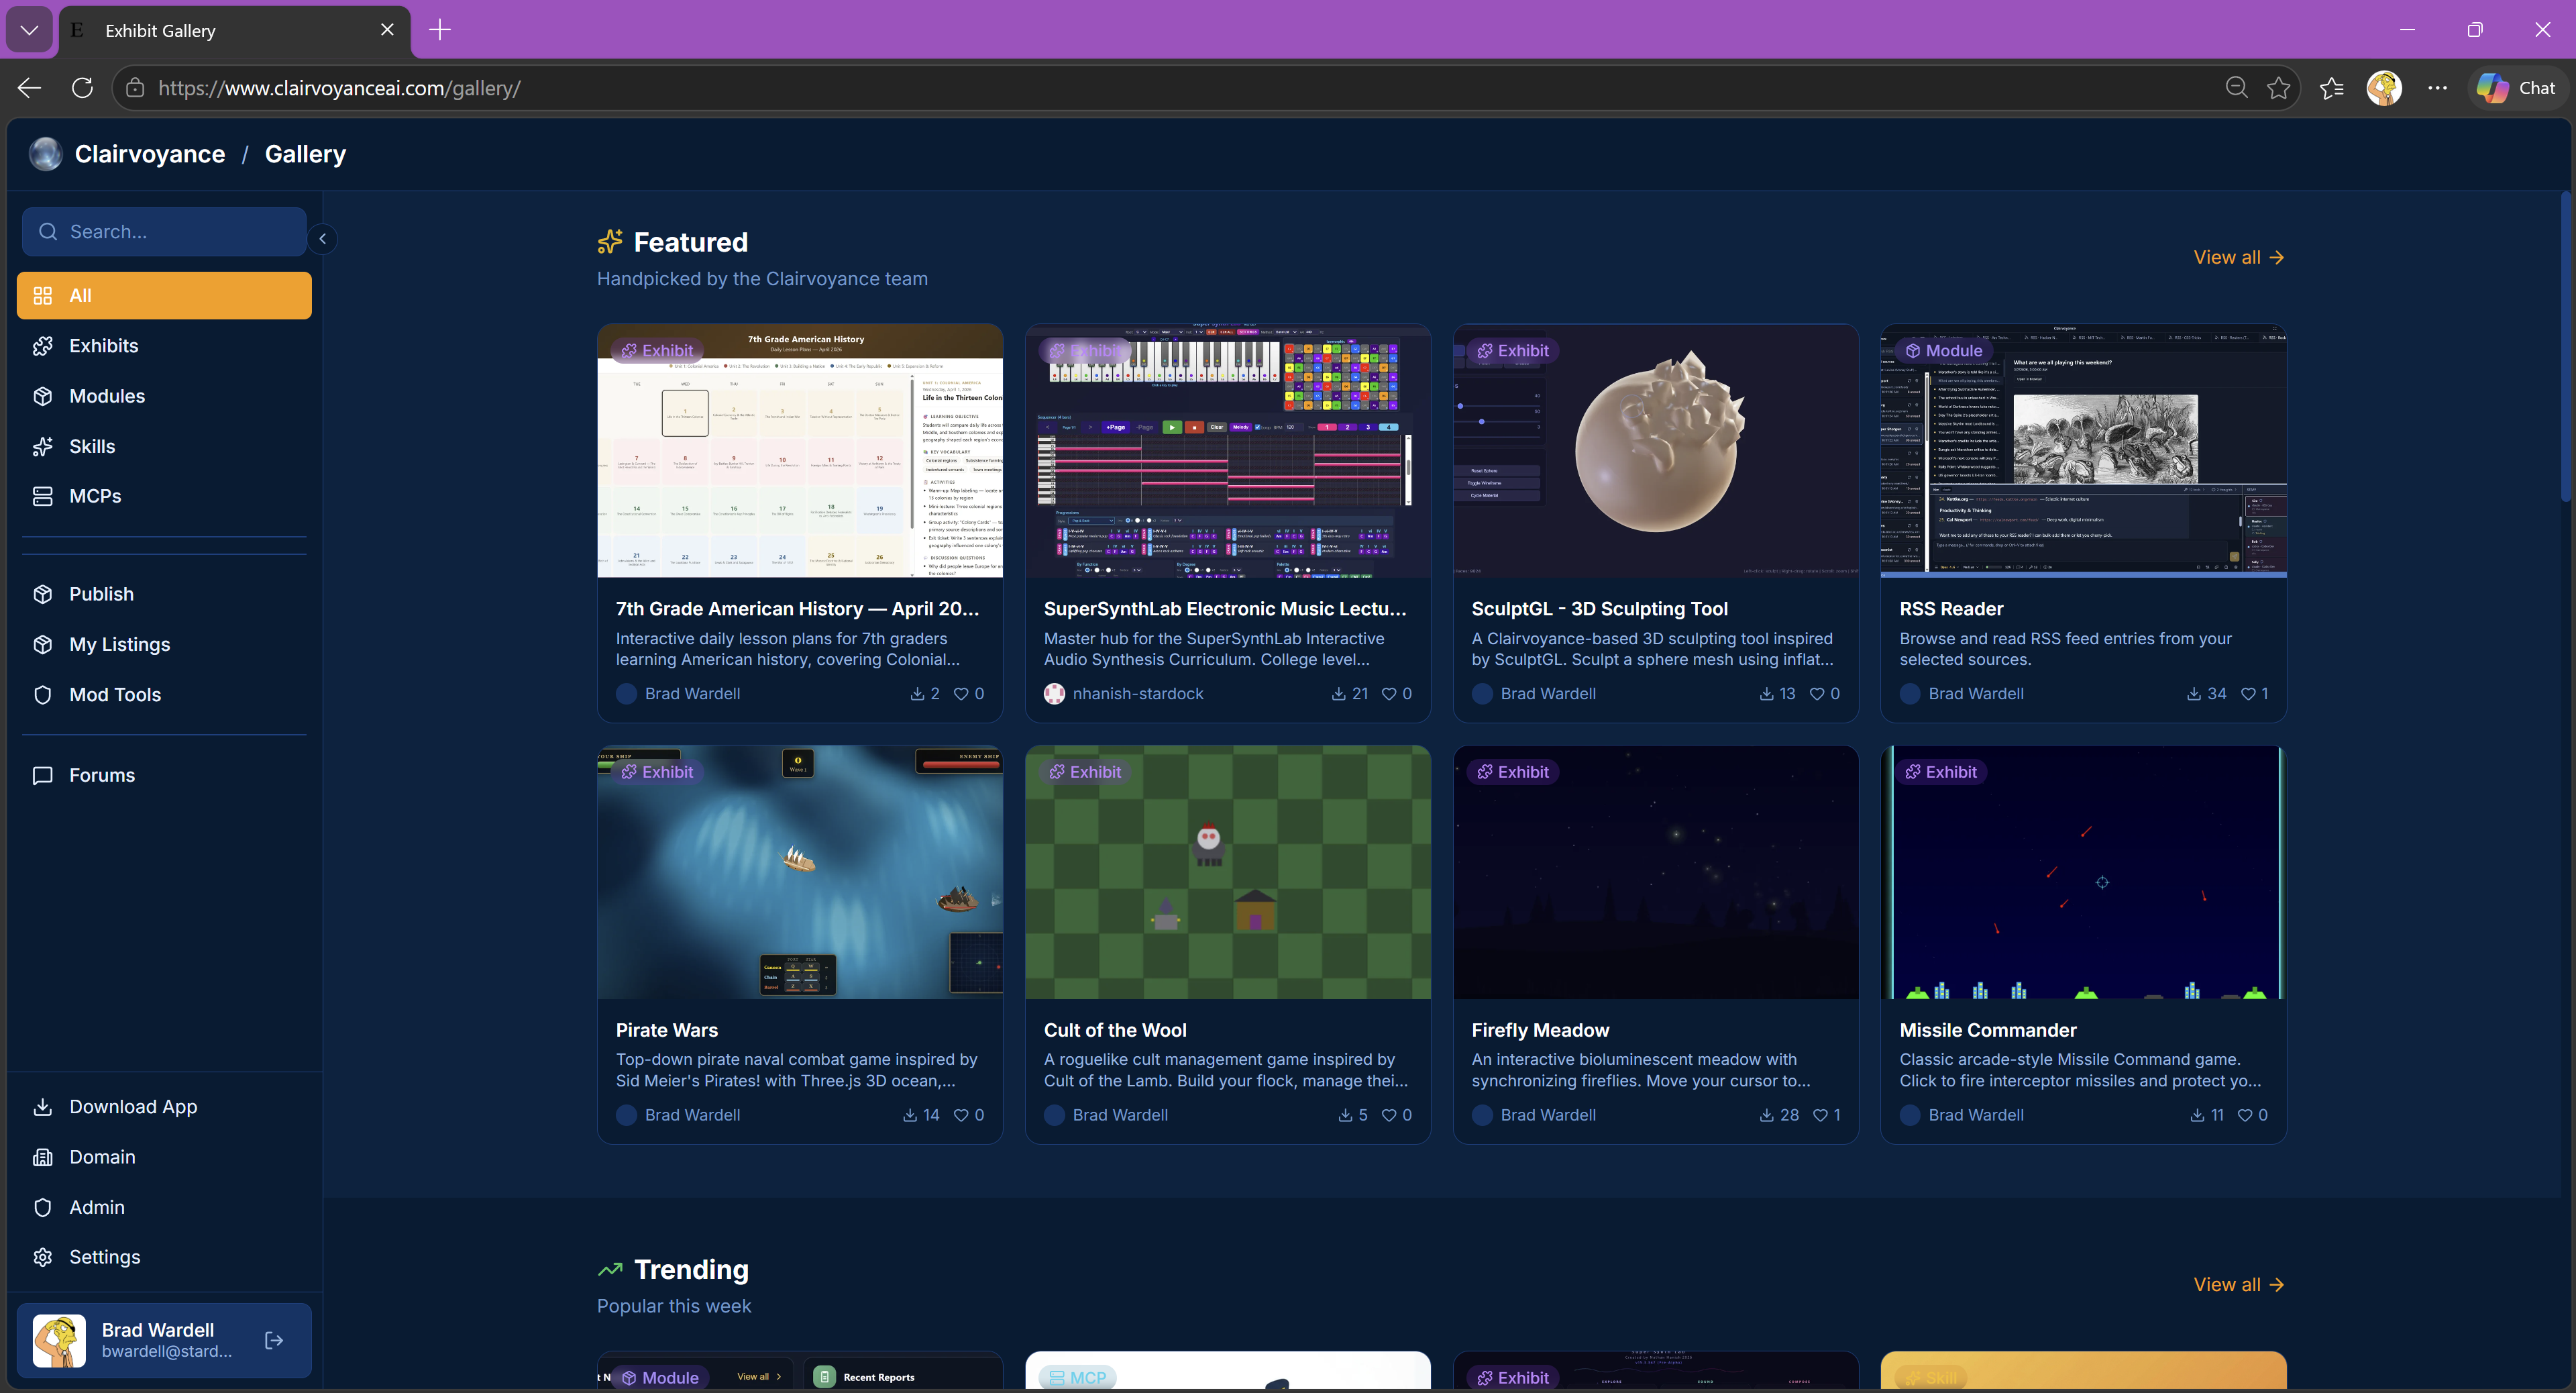Collapse the sidebar with the chevron button

coord(322,238)
